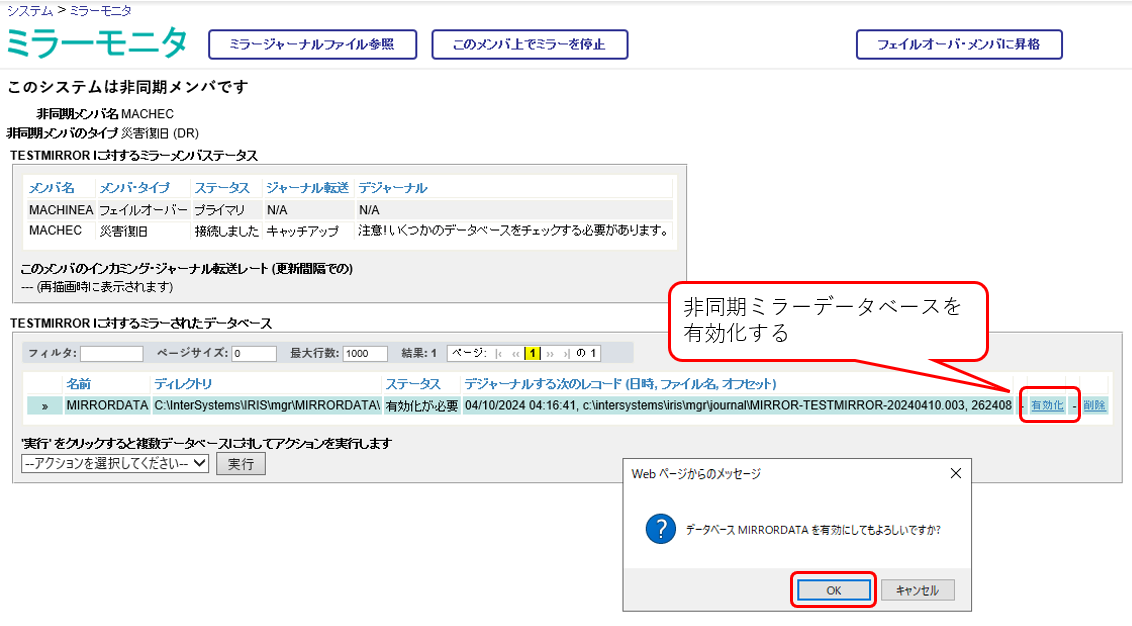Click 有効化 link for MIRRORDATA
This screenshot has width=1132, height=626.
1047,405
